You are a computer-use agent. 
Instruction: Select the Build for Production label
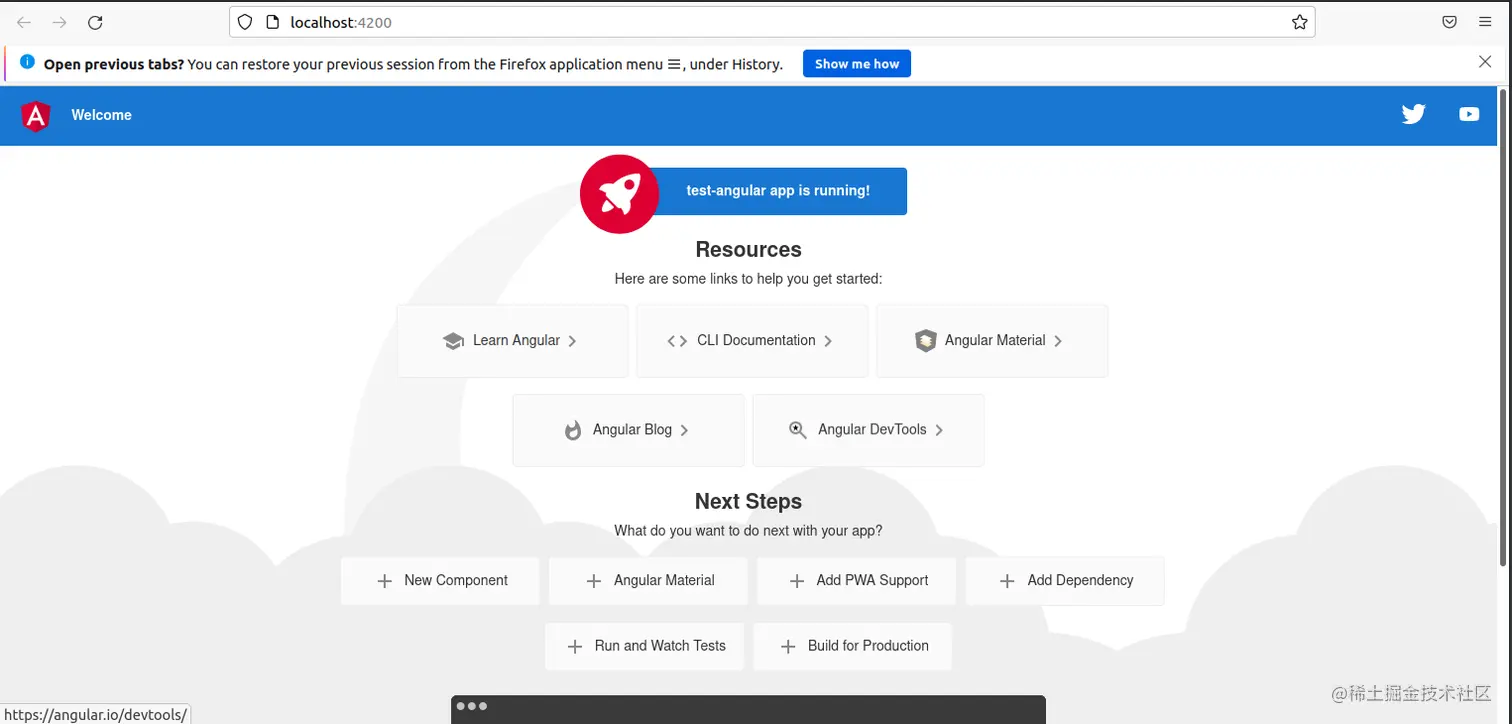coord(868,646)
